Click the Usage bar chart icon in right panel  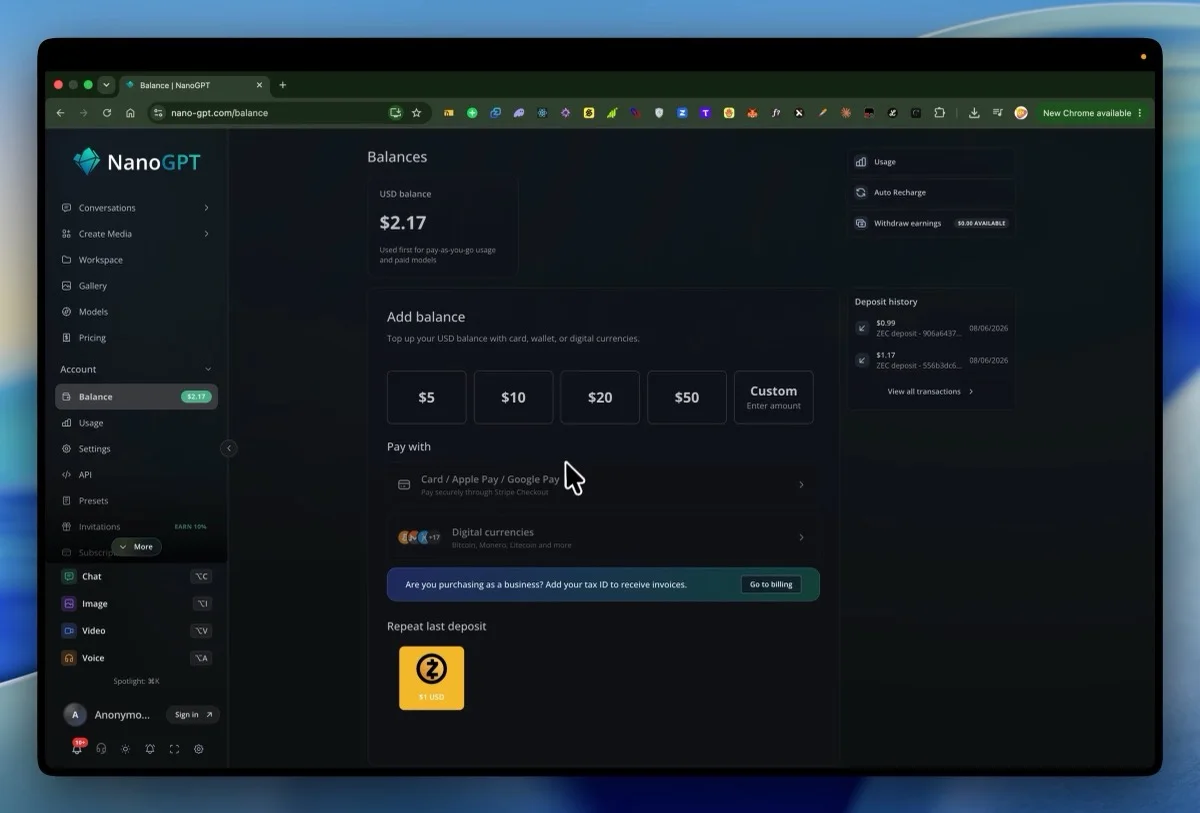click(x=861, y=162)
